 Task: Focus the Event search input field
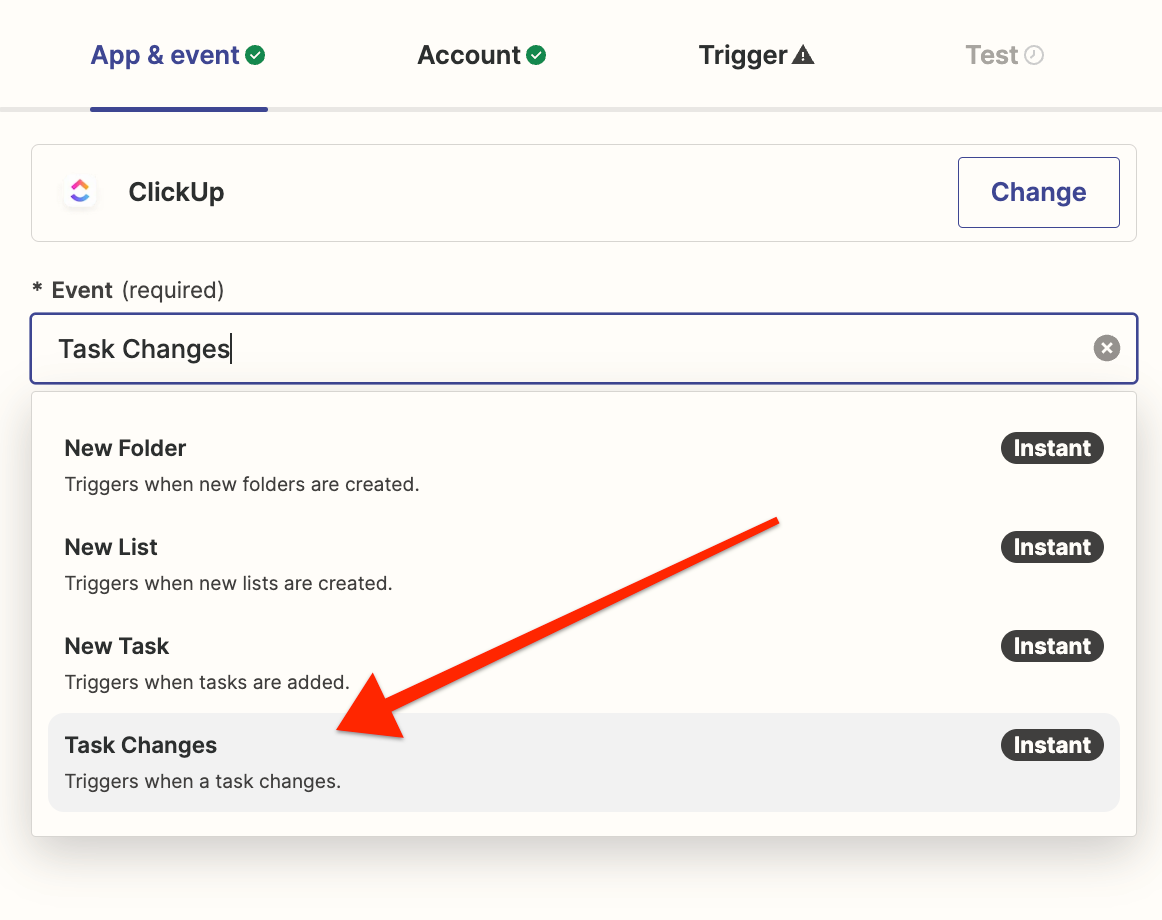coord(560,349)
